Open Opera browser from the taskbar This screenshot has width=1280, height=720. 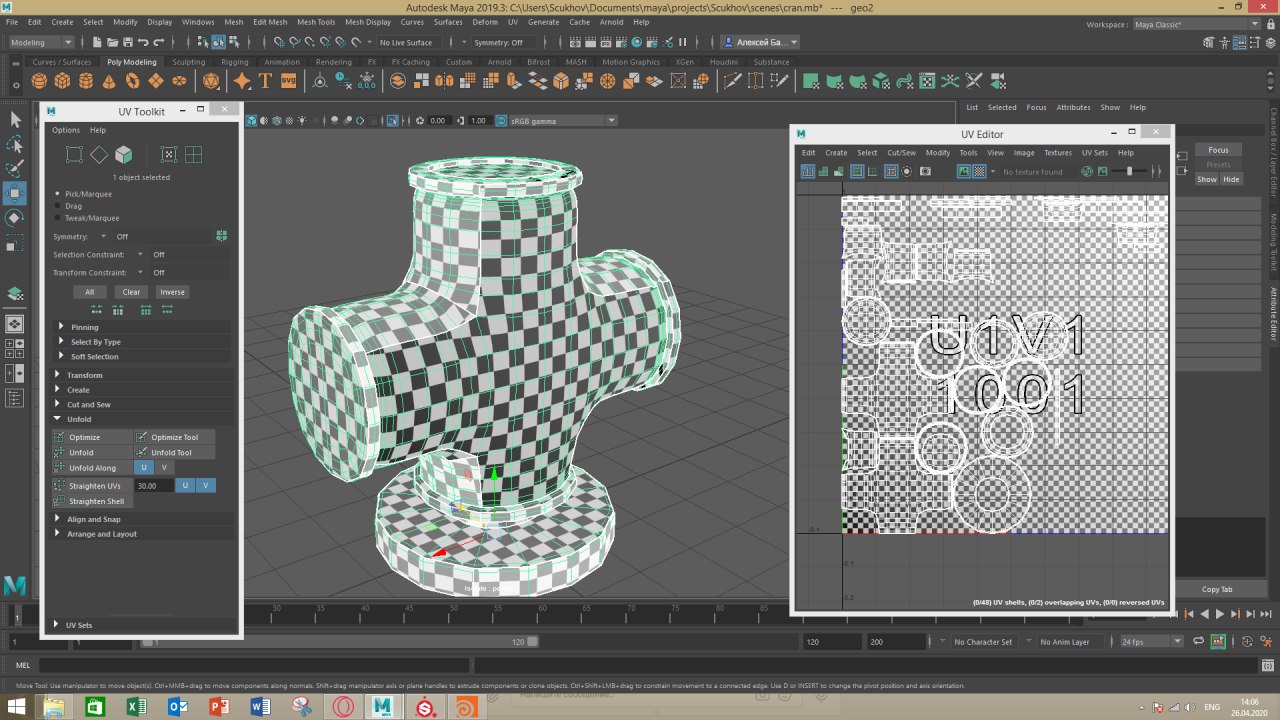341,707
